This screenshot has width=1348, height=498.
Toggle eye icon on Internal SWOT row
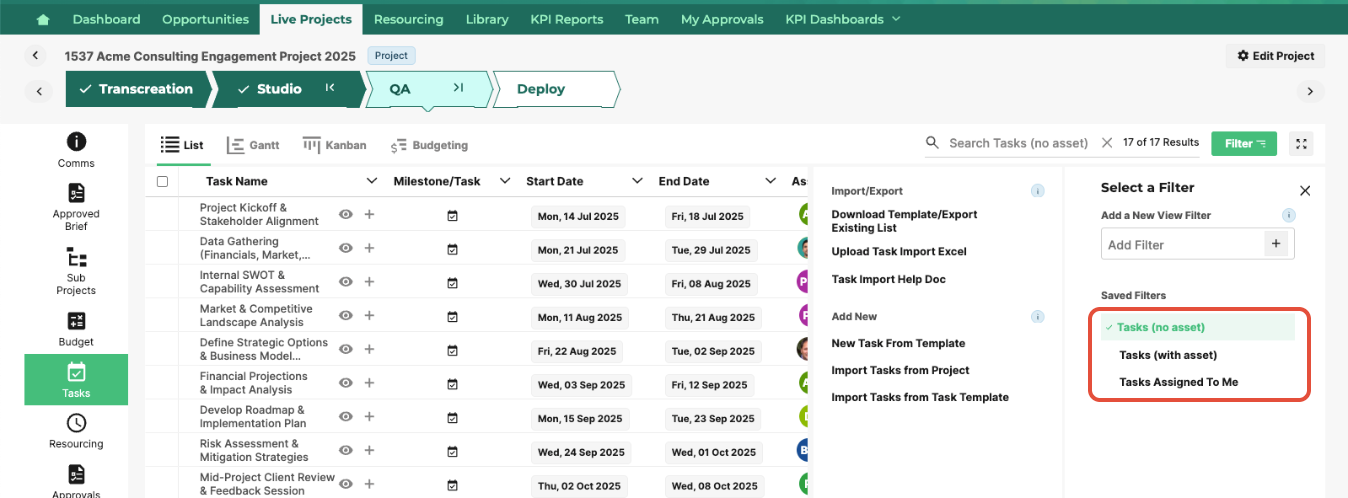point(346,282)
